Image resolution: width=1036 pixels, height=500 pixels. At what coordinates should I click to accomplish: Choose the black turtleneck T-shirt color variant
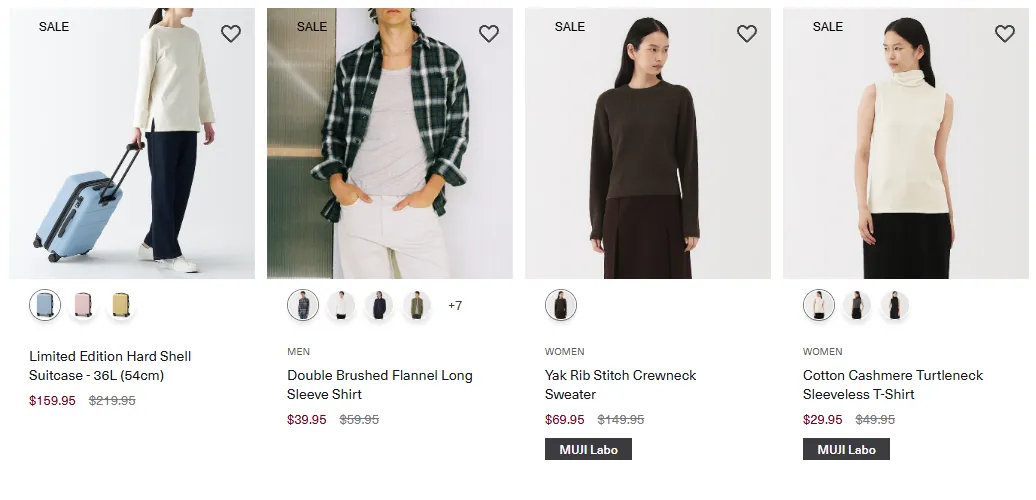coord(895,305)
